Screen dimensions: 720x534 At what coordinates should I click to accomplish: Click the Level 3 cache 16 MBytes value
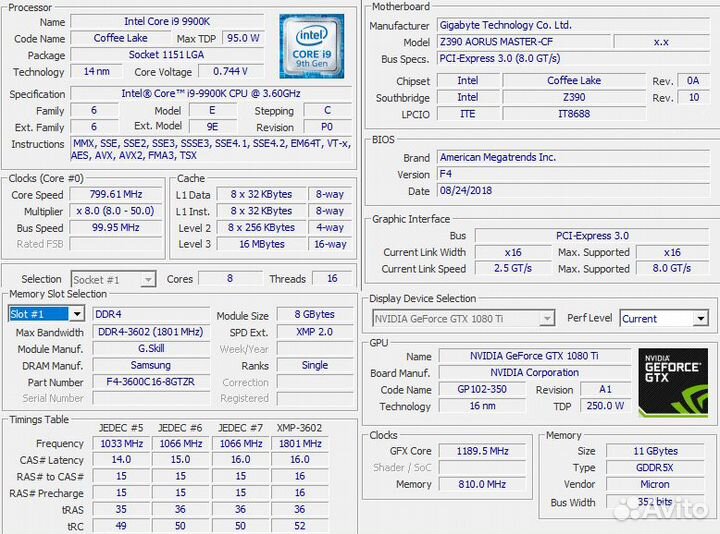click(261, 244)
